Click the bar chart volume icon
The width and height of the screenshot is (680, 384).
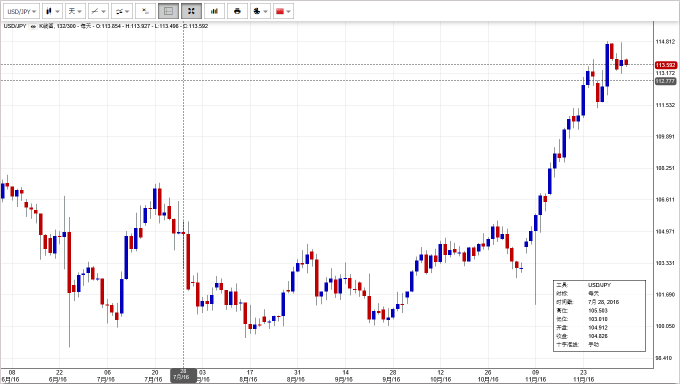click(214, 11)
